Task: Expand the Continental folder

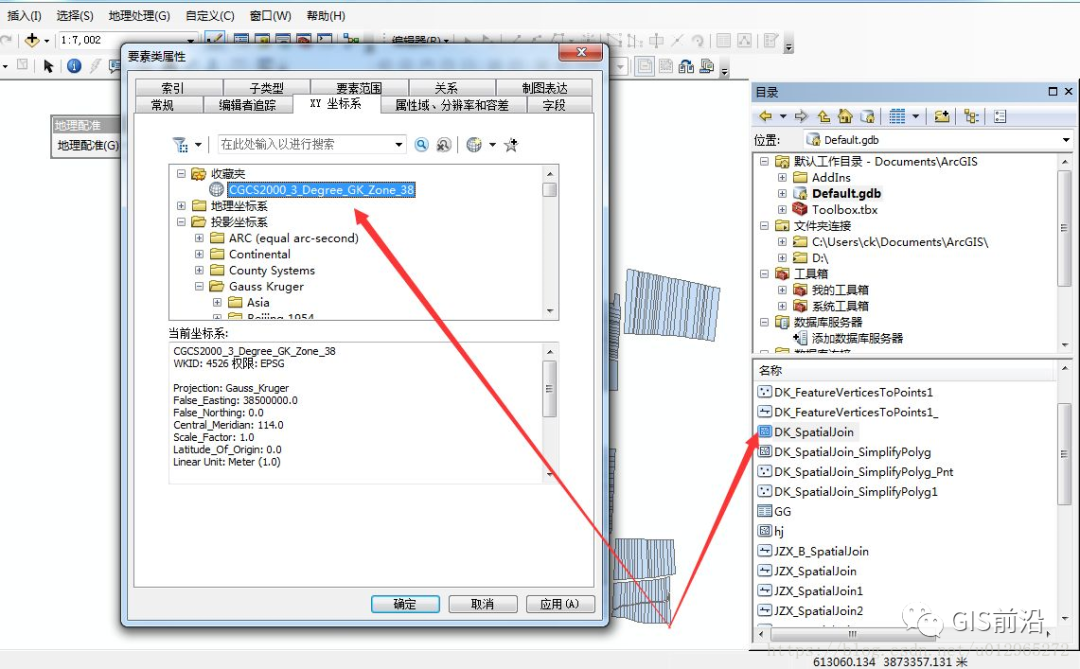Action: pos(199,254)
